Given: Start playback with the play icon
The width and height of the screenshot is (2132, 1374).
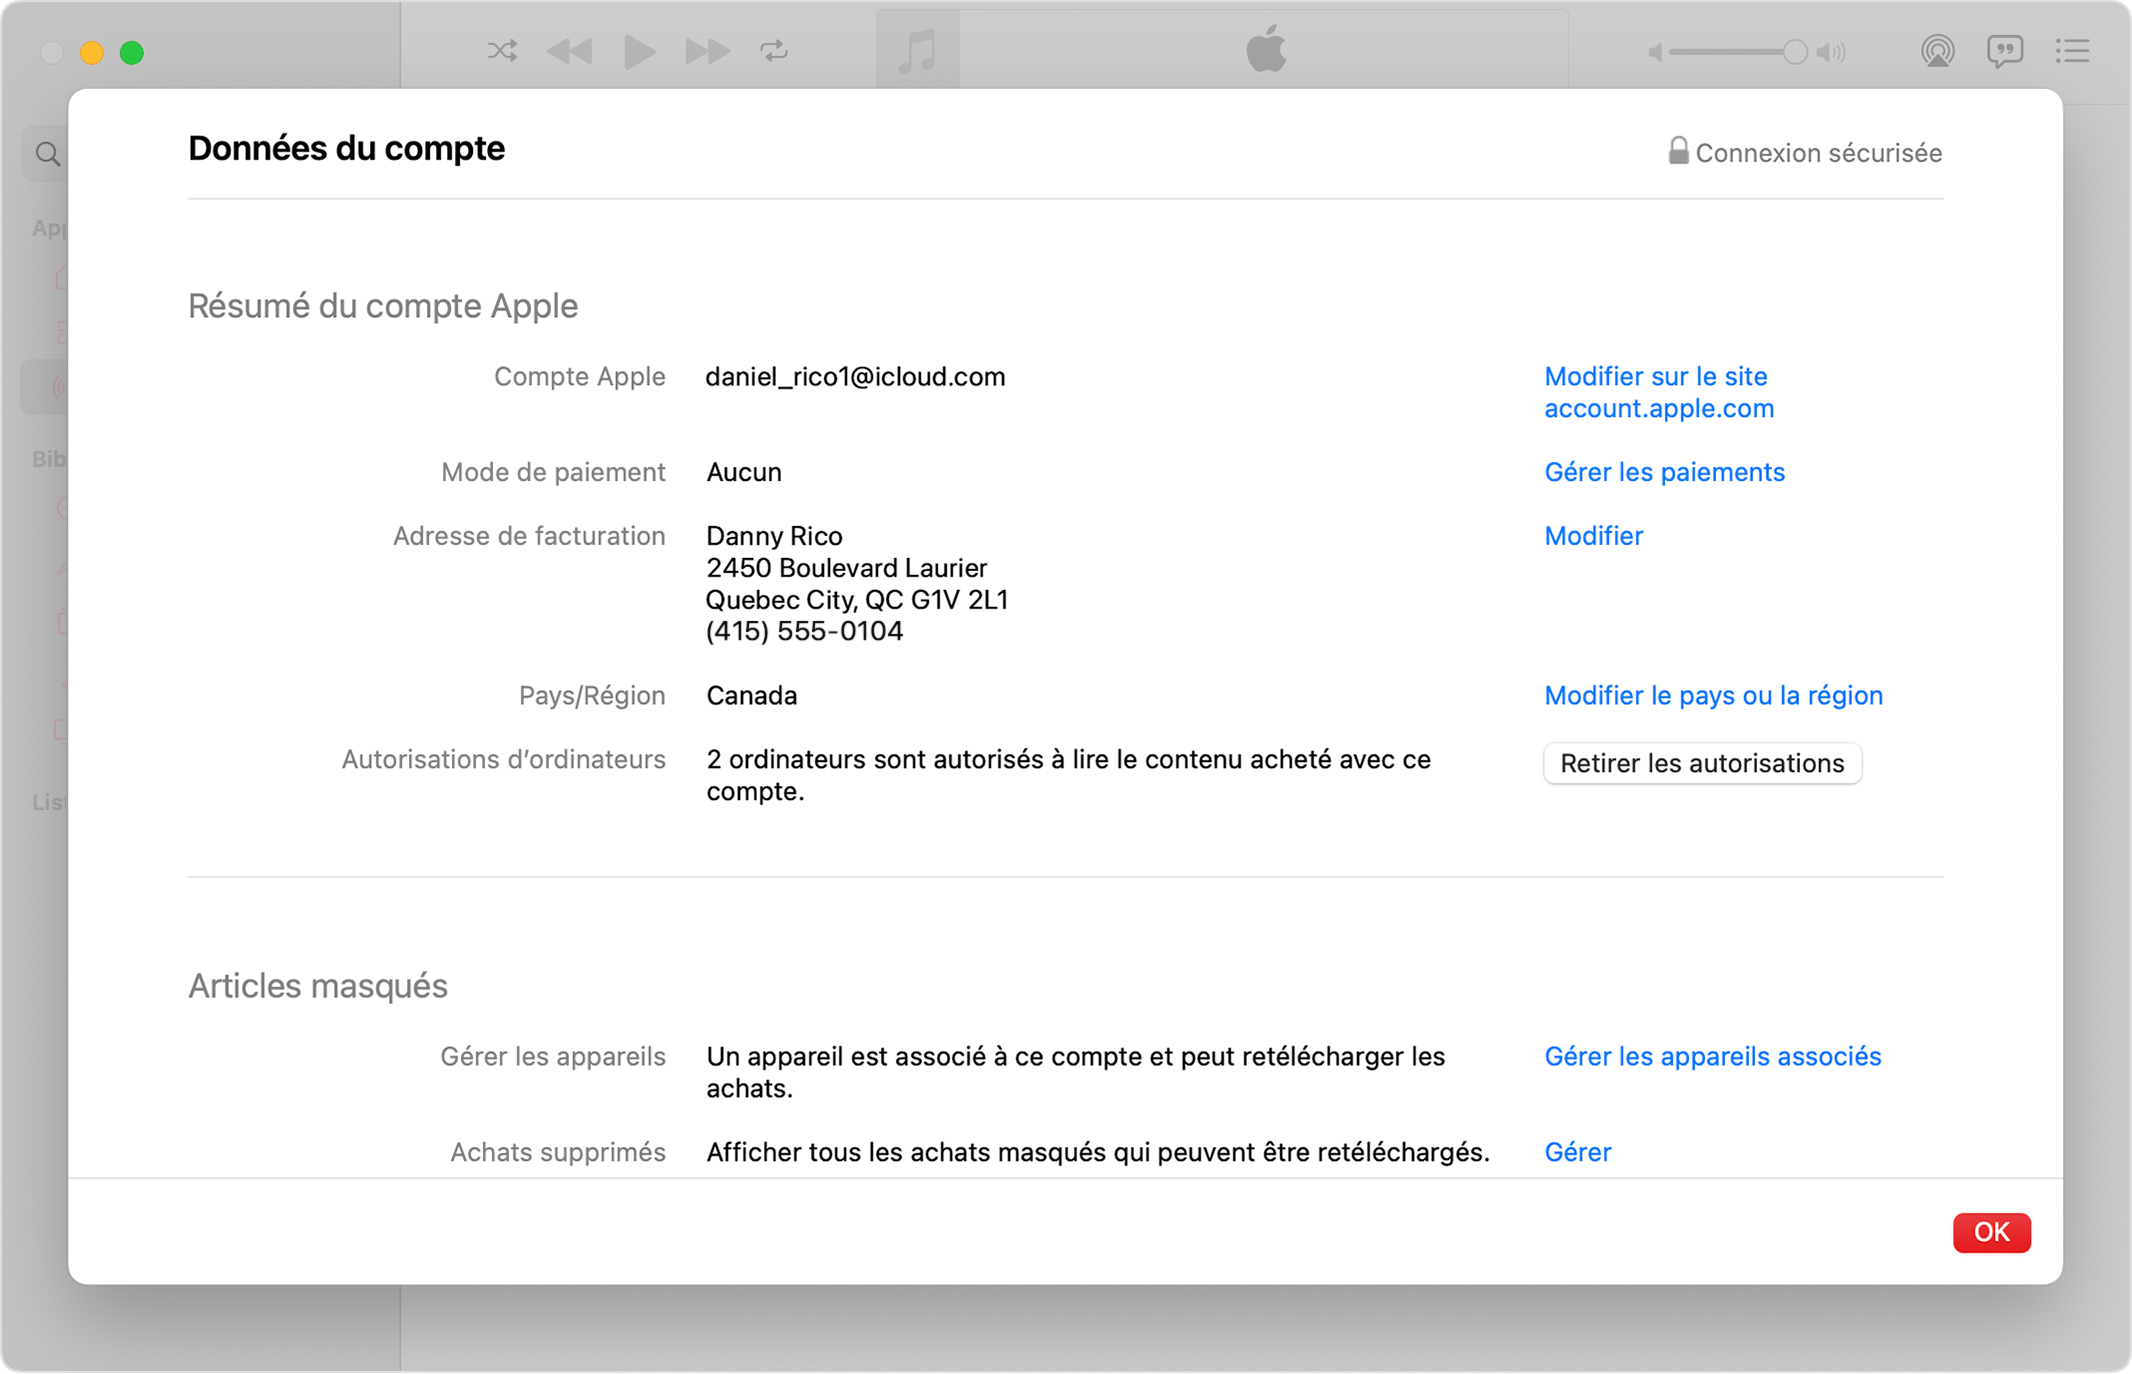Looking at the screenshot, I should point(639,51).
